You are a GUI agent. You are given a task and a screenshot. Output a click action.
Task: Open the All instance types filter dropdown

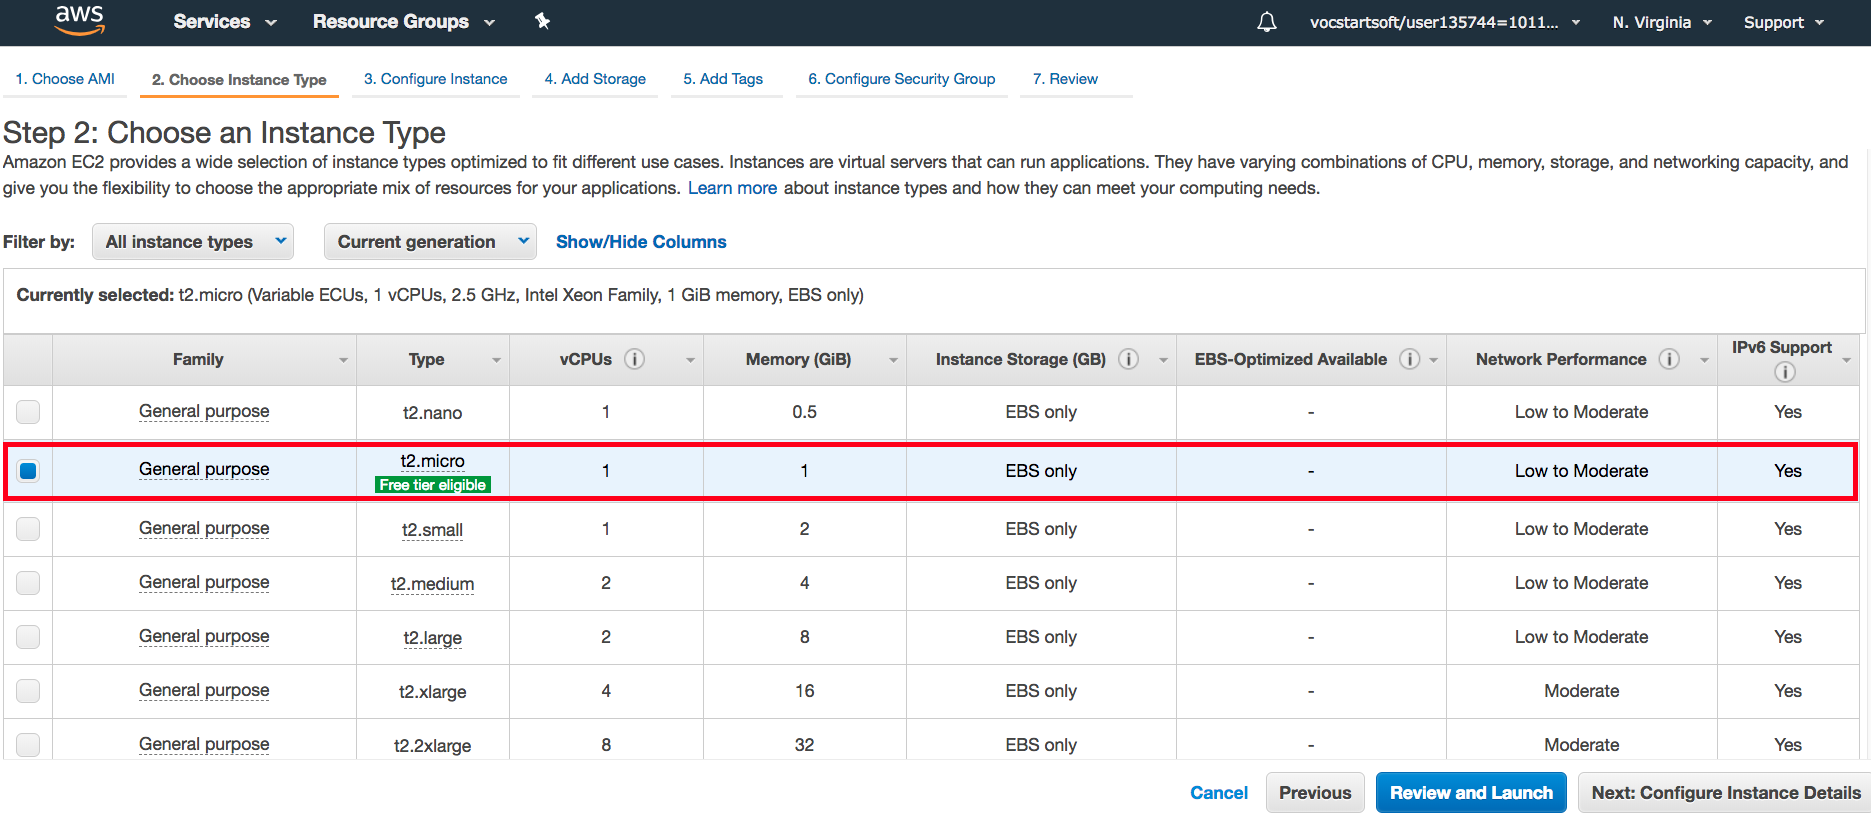pos(193,241)
